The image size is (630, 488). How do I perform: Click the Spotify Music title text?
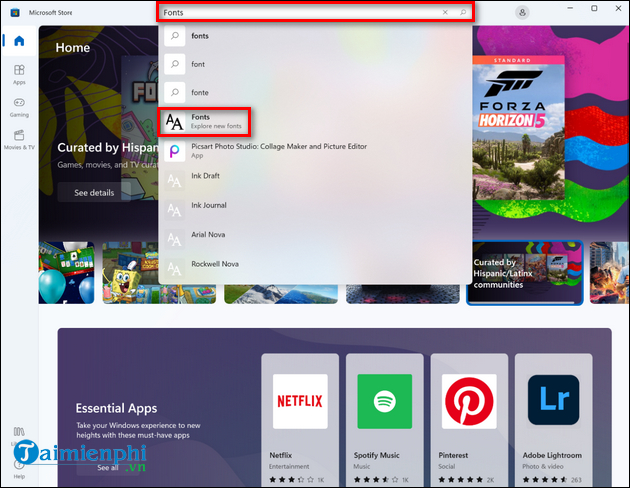376,455
